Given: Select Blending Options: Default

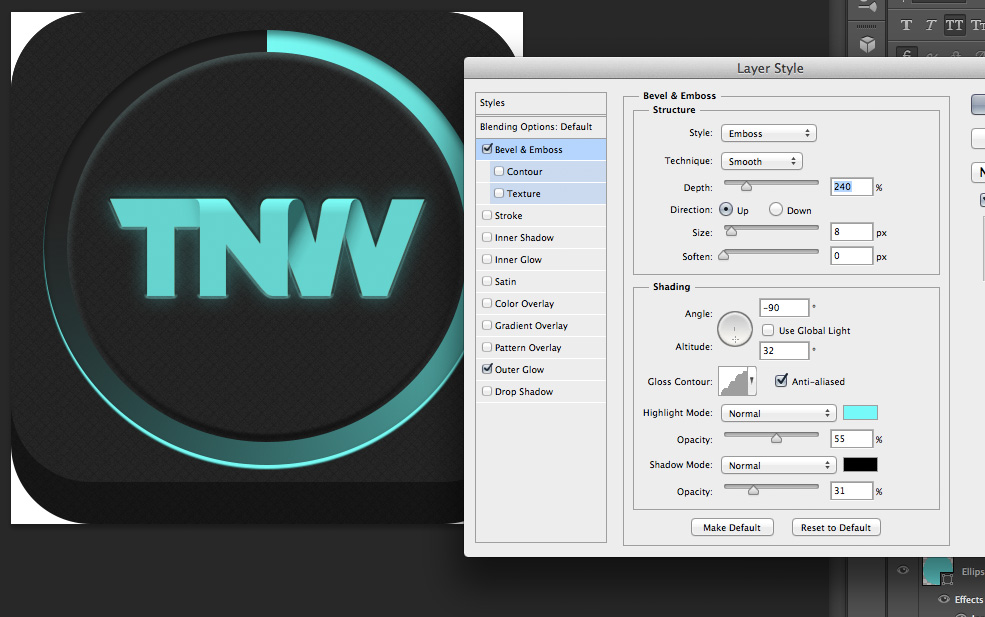Looking at the screenshot, I should click(541, 126).
